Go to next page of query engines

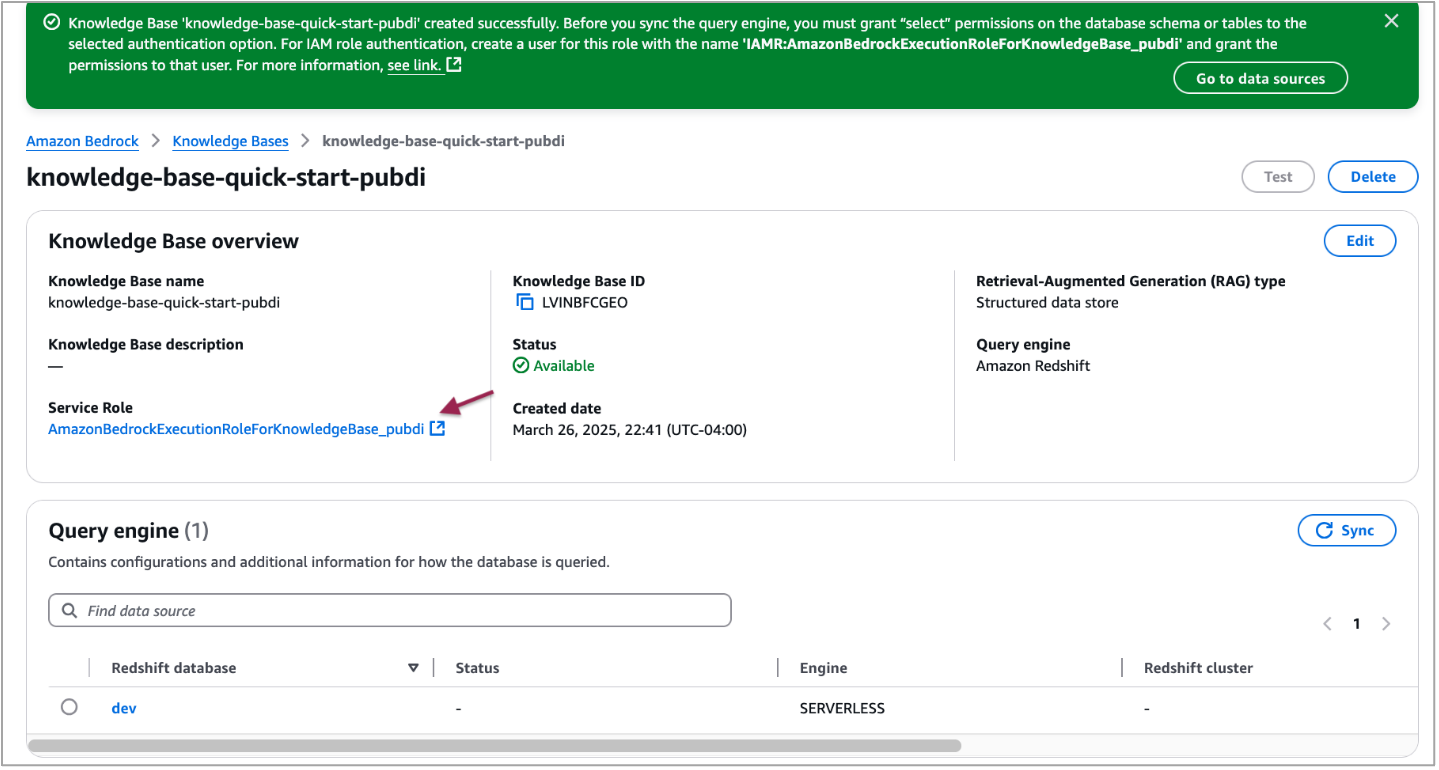pos(1386,624)
